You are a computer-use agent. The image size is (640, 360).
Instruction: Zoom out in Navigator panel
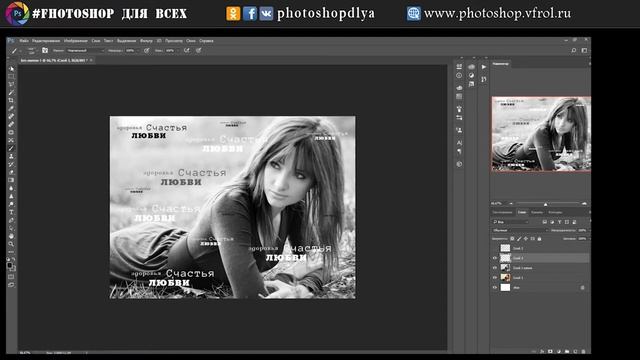511,203
